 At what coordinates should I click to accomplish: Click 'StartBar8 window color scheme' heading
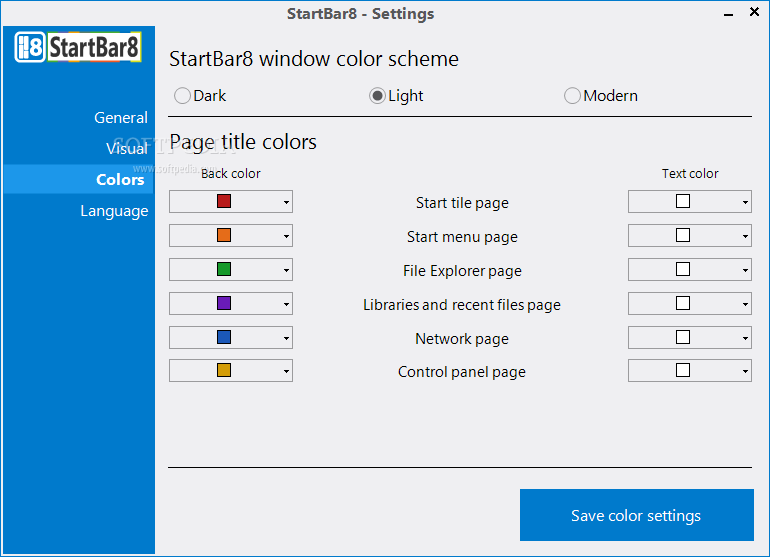pos(314,59)
